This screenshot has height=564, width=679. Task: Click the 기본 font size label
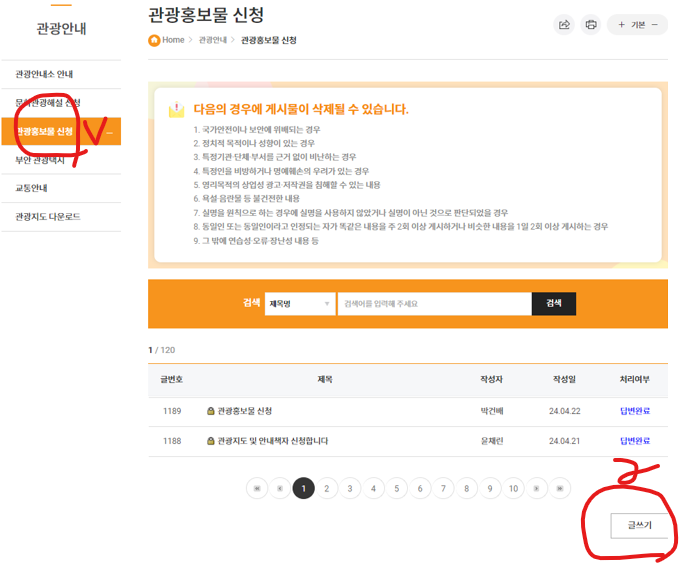coord(638,25)
